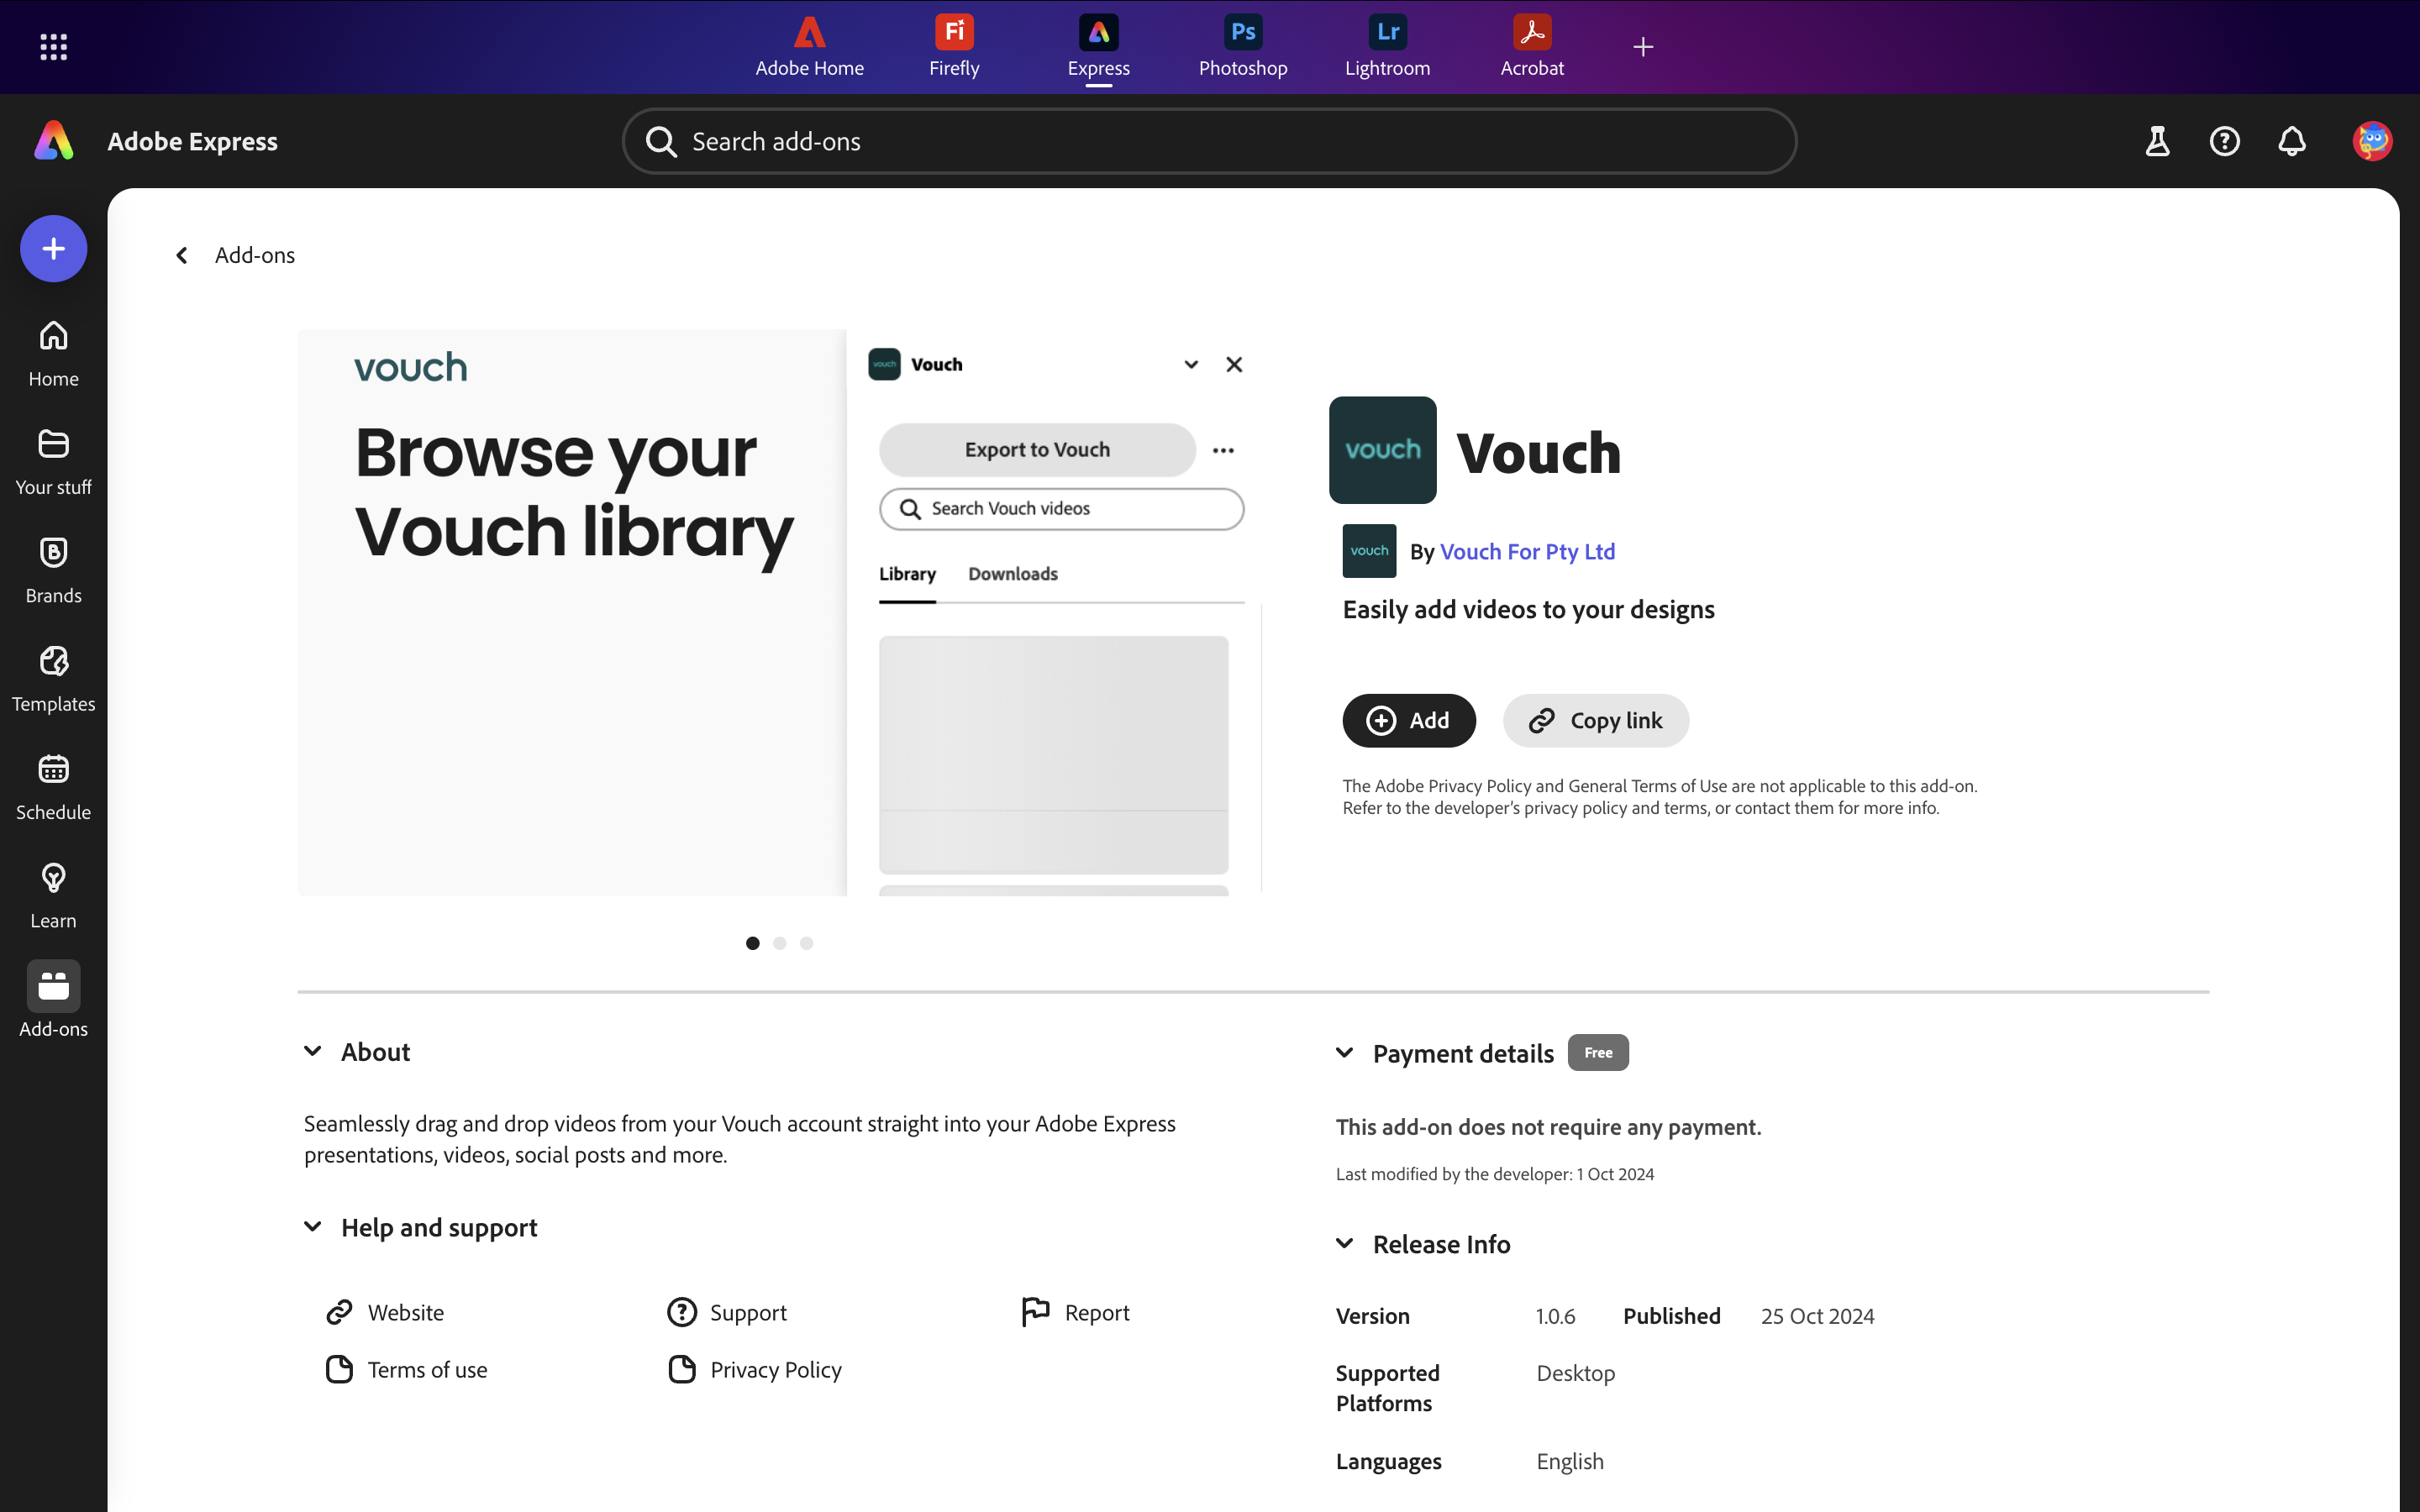Open the Express app tab
This screenshot has width=2420, height=1512.
(1098, 46)
